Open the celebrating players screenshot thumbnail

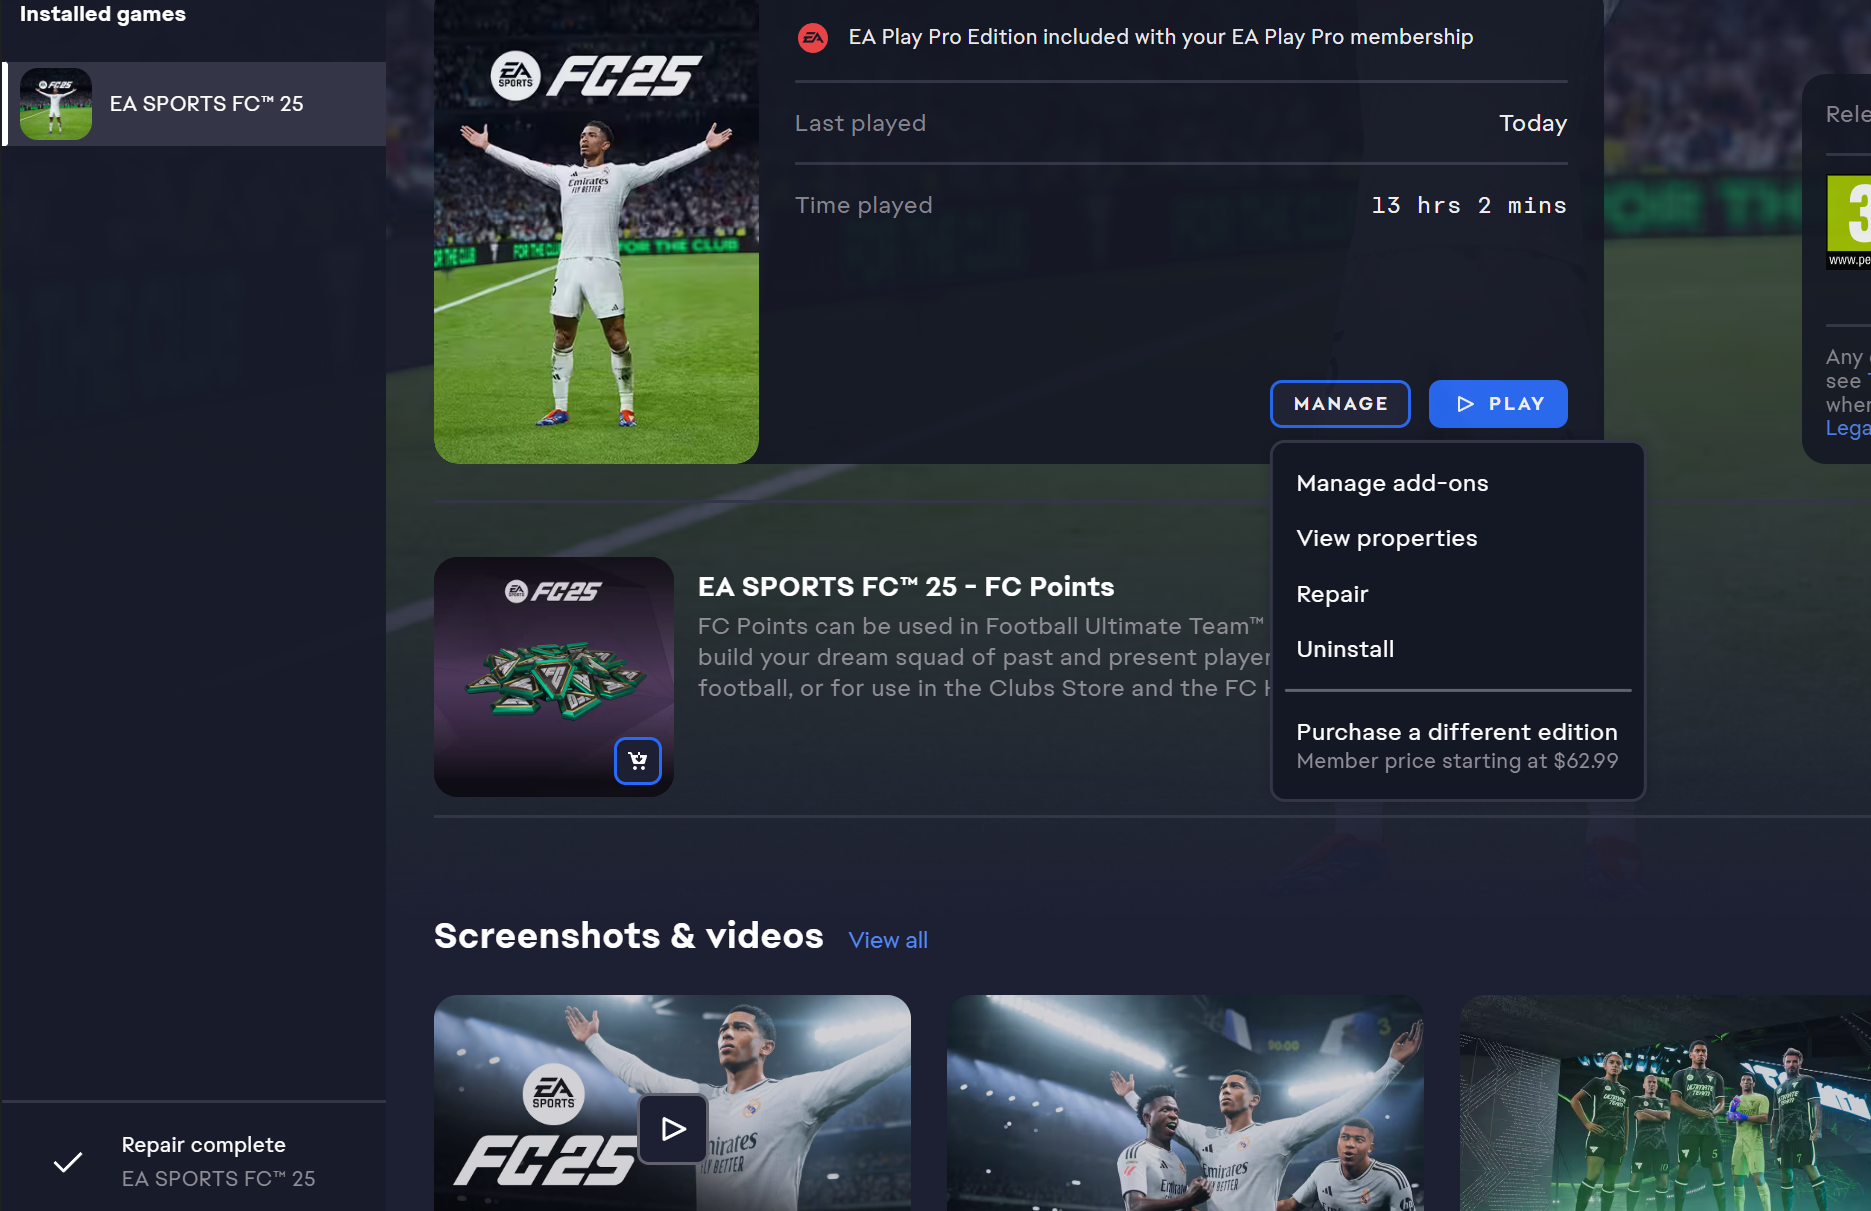[x=1185, y=1103]
